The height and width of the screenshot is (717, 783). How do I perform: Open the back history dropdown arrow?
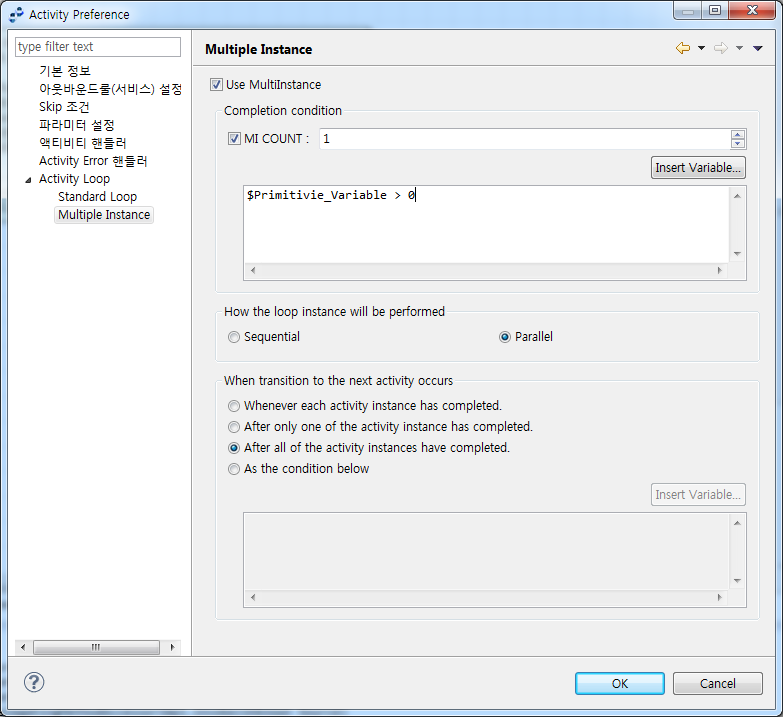tap(701, 48)
